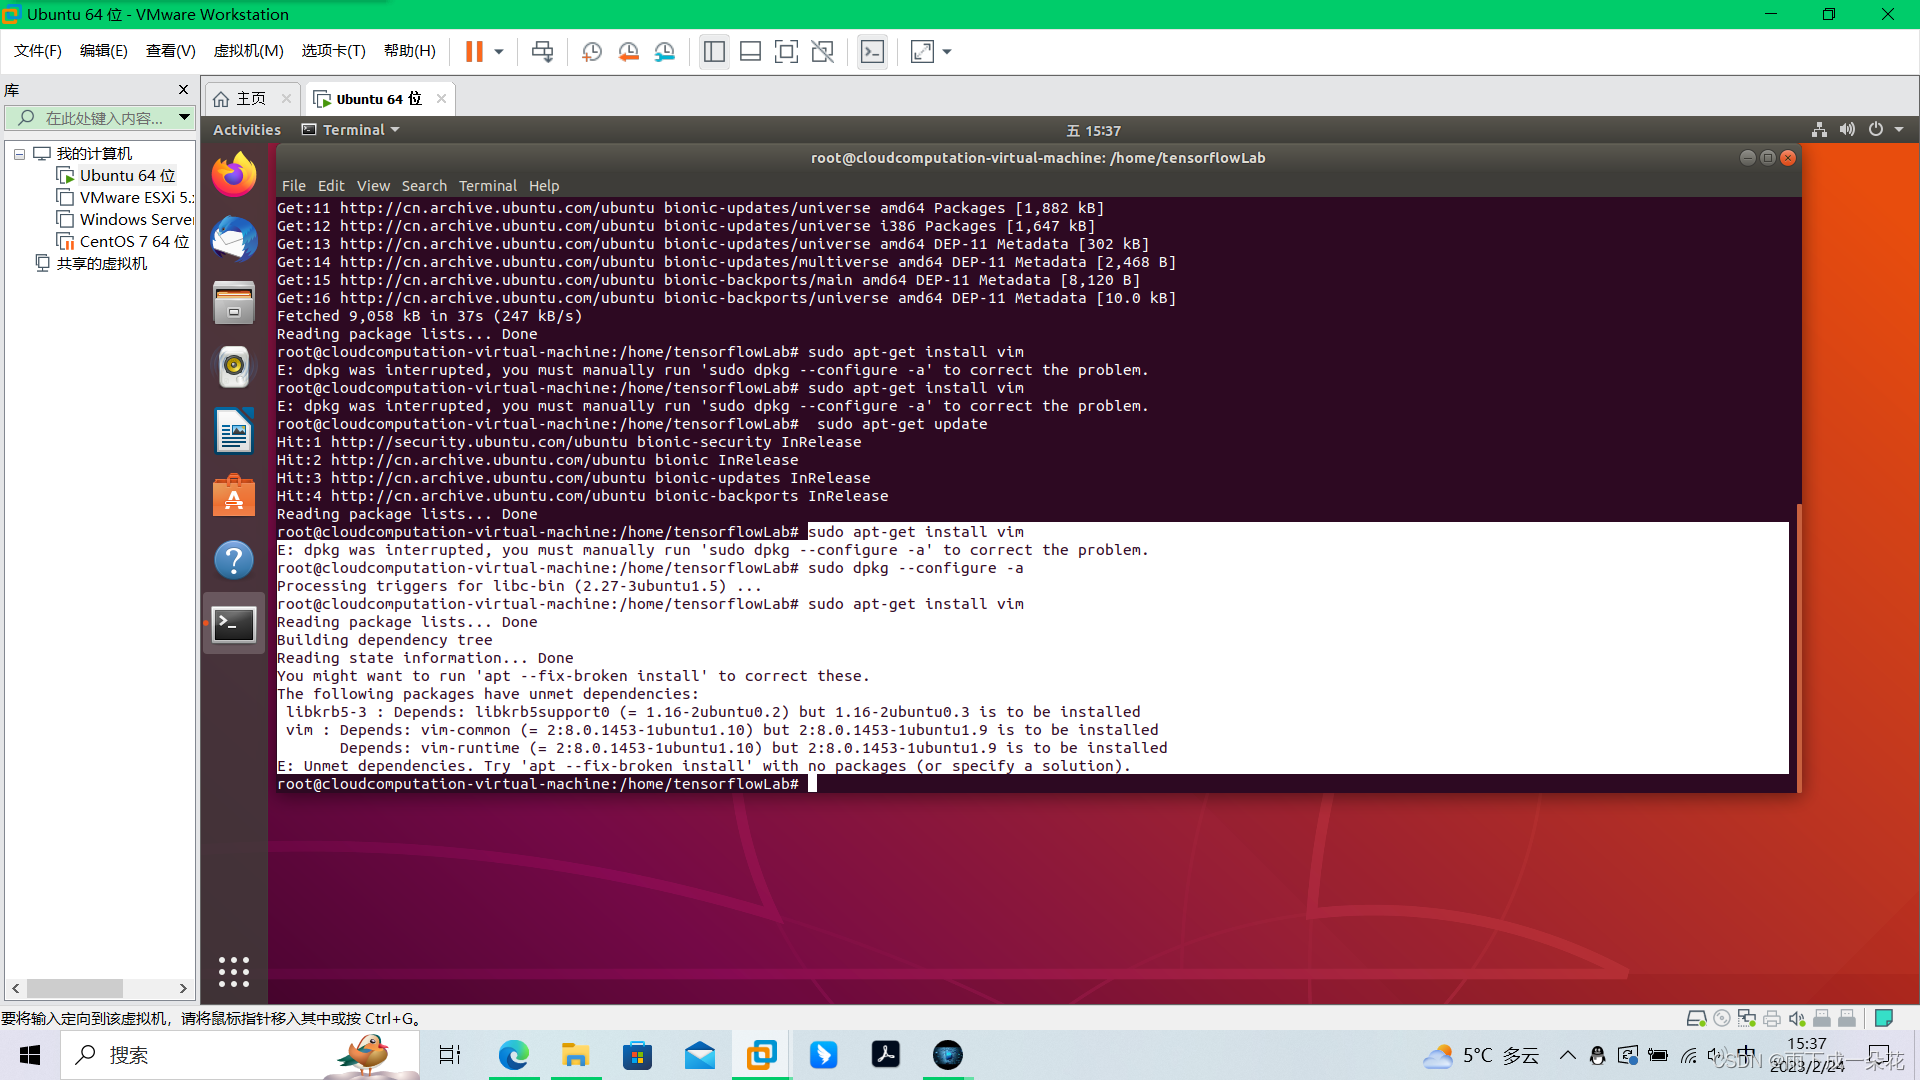This screenshot has width=1920, height=1080.
Task: Open Thunderbird mail in the dock
Action: (234, 240)
